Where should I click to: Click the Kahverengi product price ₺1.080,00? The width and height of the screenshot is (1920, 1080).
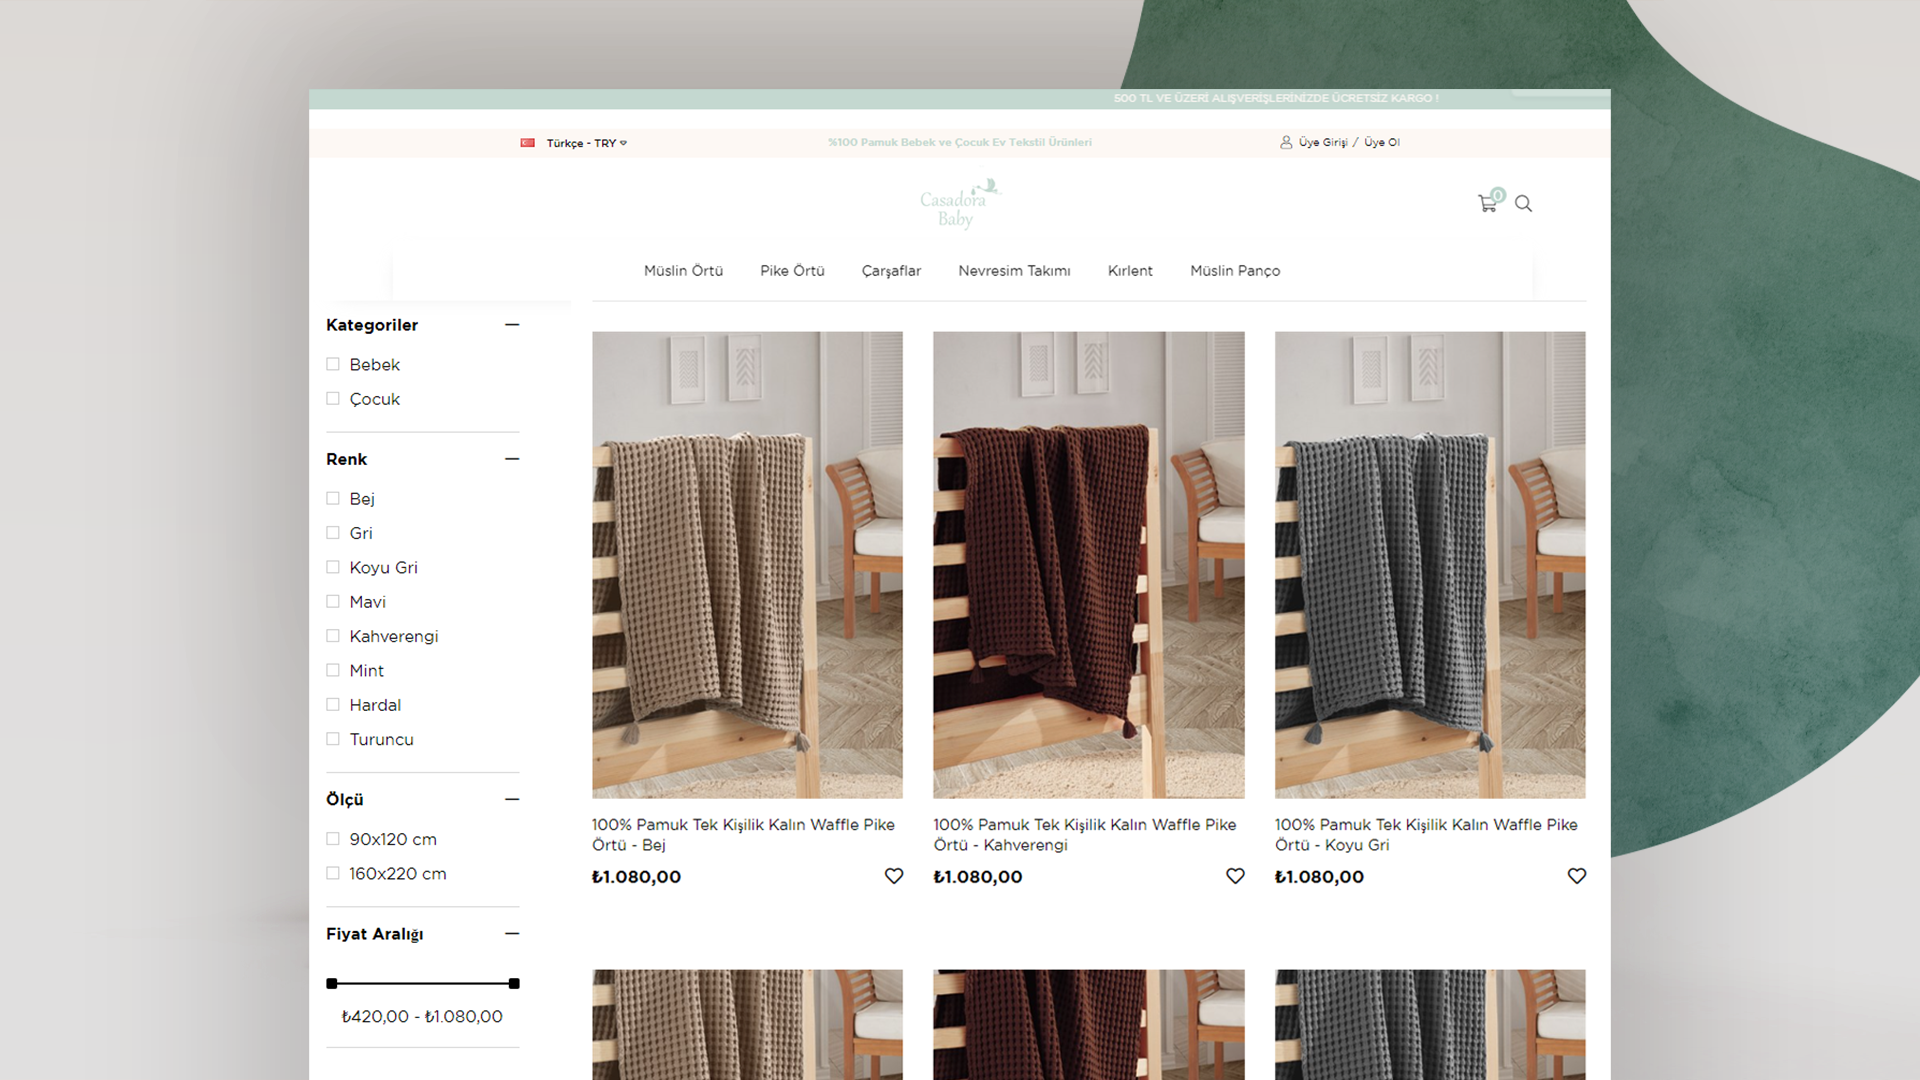(978, 877)
